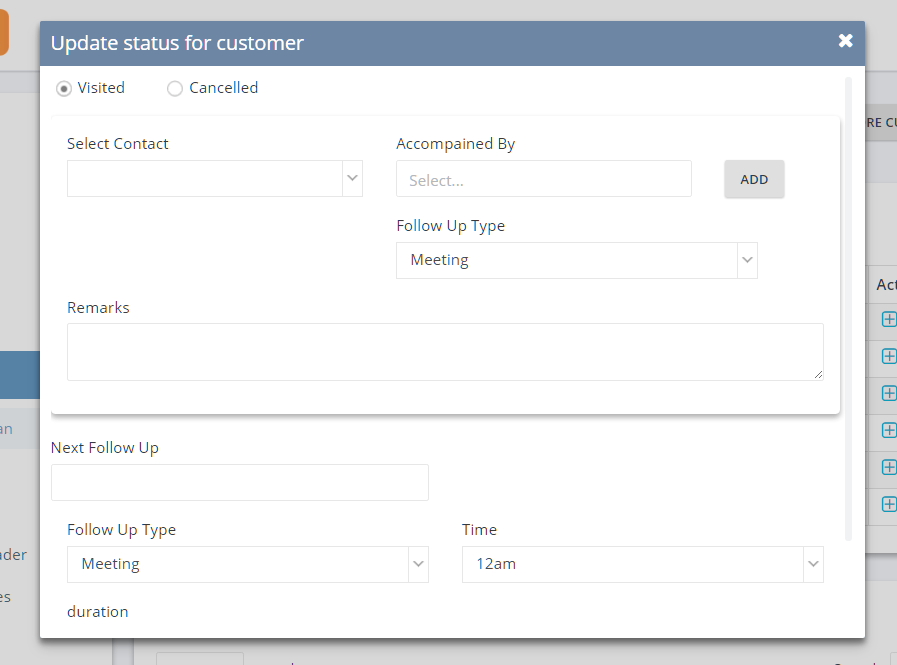Expand the Follow Up Type dropdown above Remarks

coord(577,260)
